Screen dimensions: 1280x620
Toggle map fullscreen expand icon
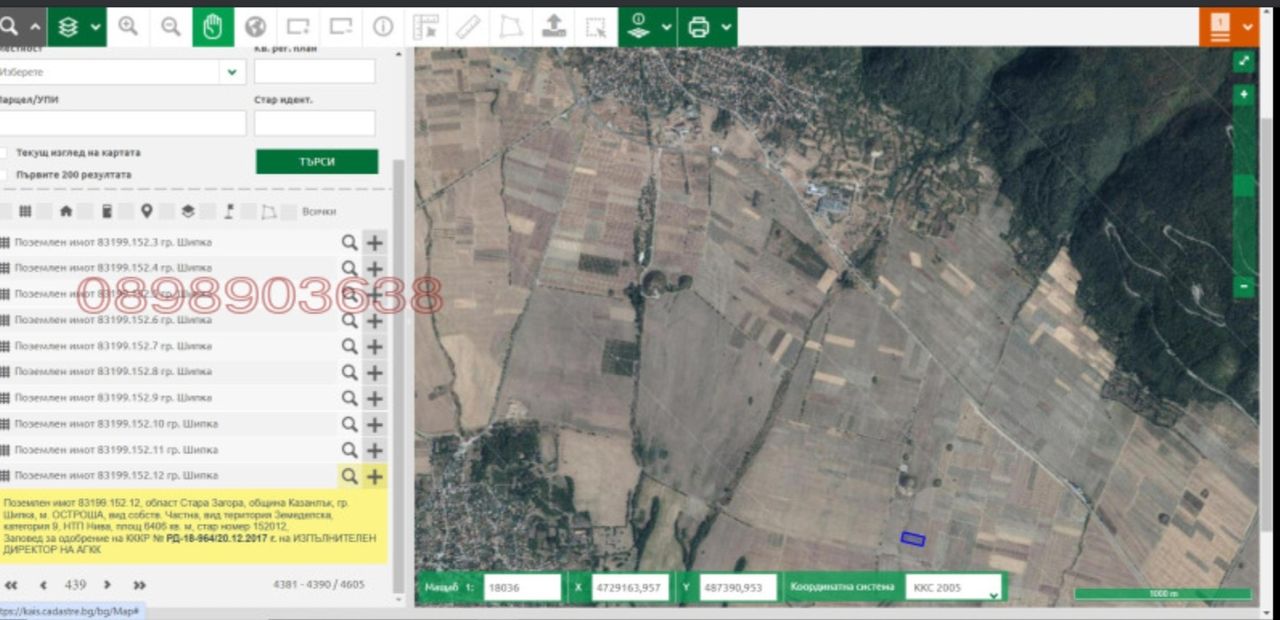1243,61
